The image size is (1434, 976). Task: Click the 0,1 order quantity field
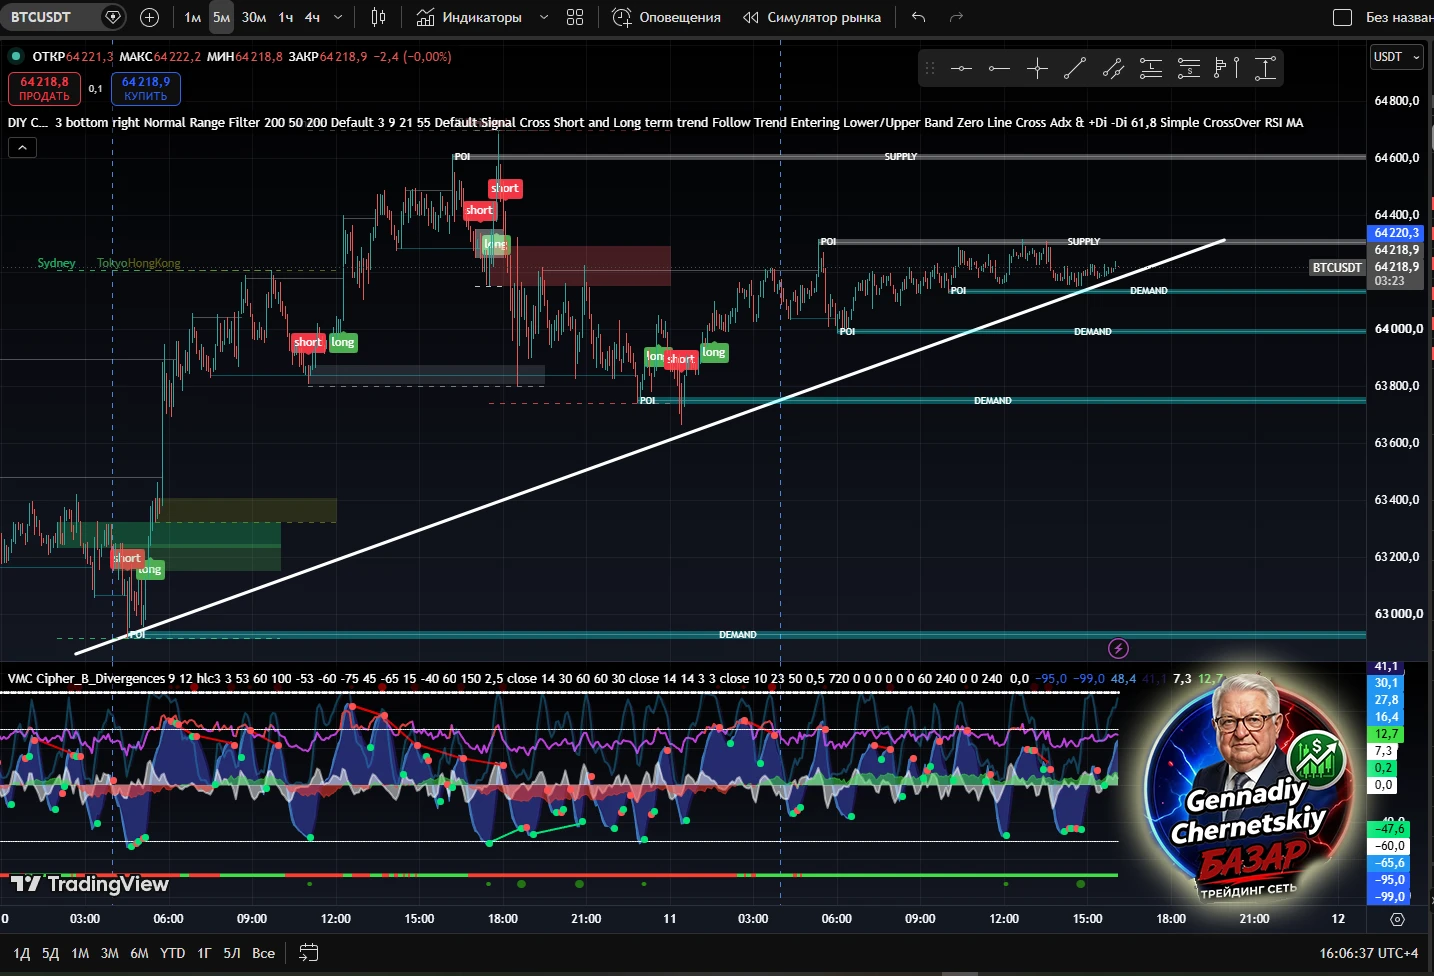[x=96, y=89]
